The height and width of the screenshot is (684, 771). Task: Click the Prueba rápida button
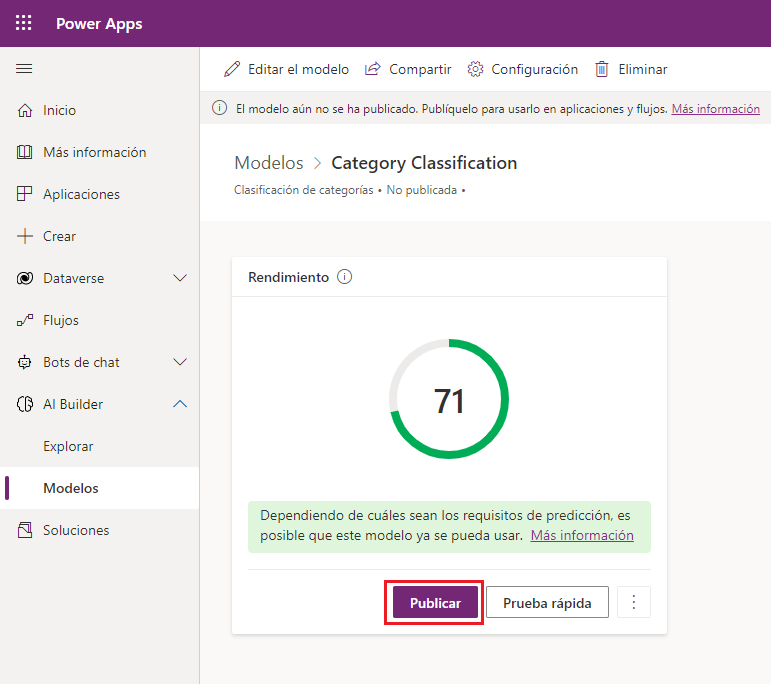pyautogui.click(x=547, y=602)
